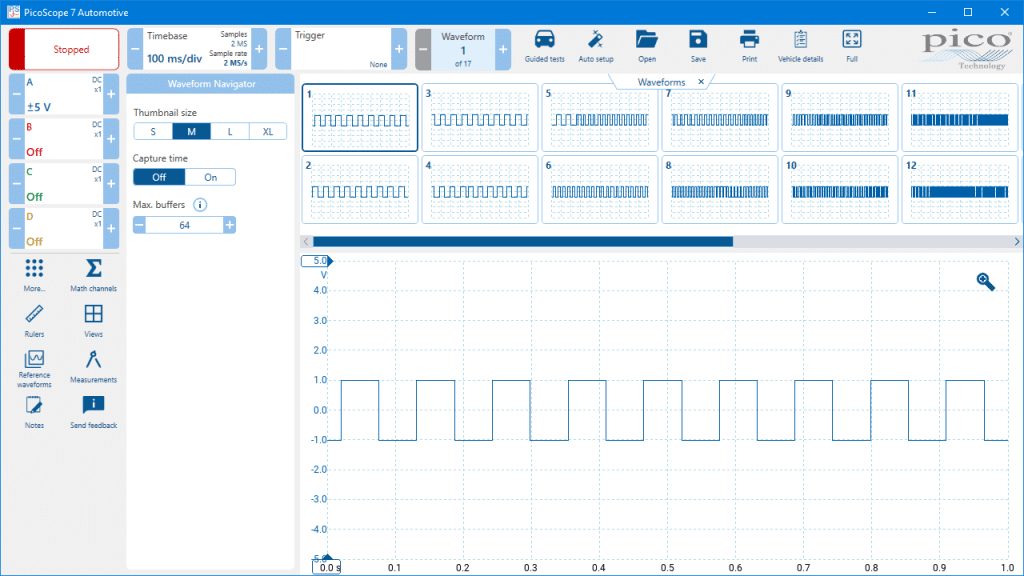Screen dimensions: 1024x576
Task: Click the 5.0 V axis offset marker
Action: (x=317, y=261)
